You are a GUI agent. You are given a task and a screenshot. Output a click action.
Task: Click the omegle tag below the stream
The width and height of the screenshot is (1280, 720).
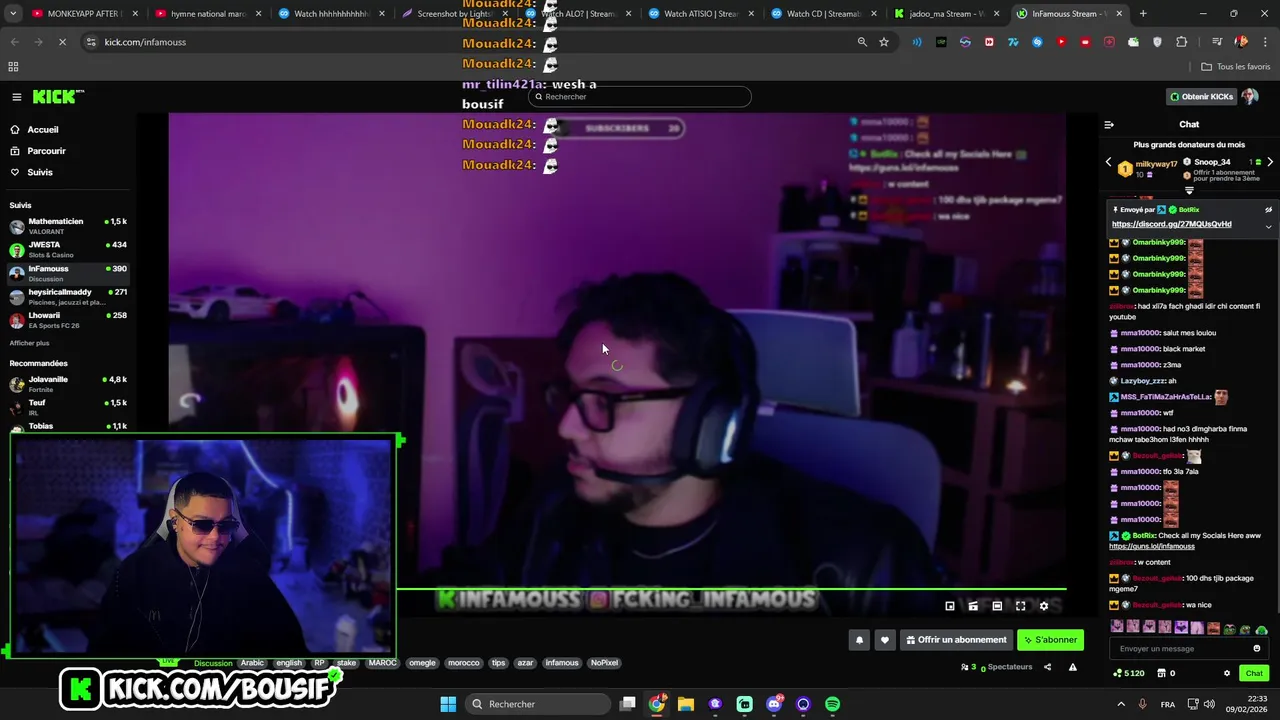click(422, 663)
